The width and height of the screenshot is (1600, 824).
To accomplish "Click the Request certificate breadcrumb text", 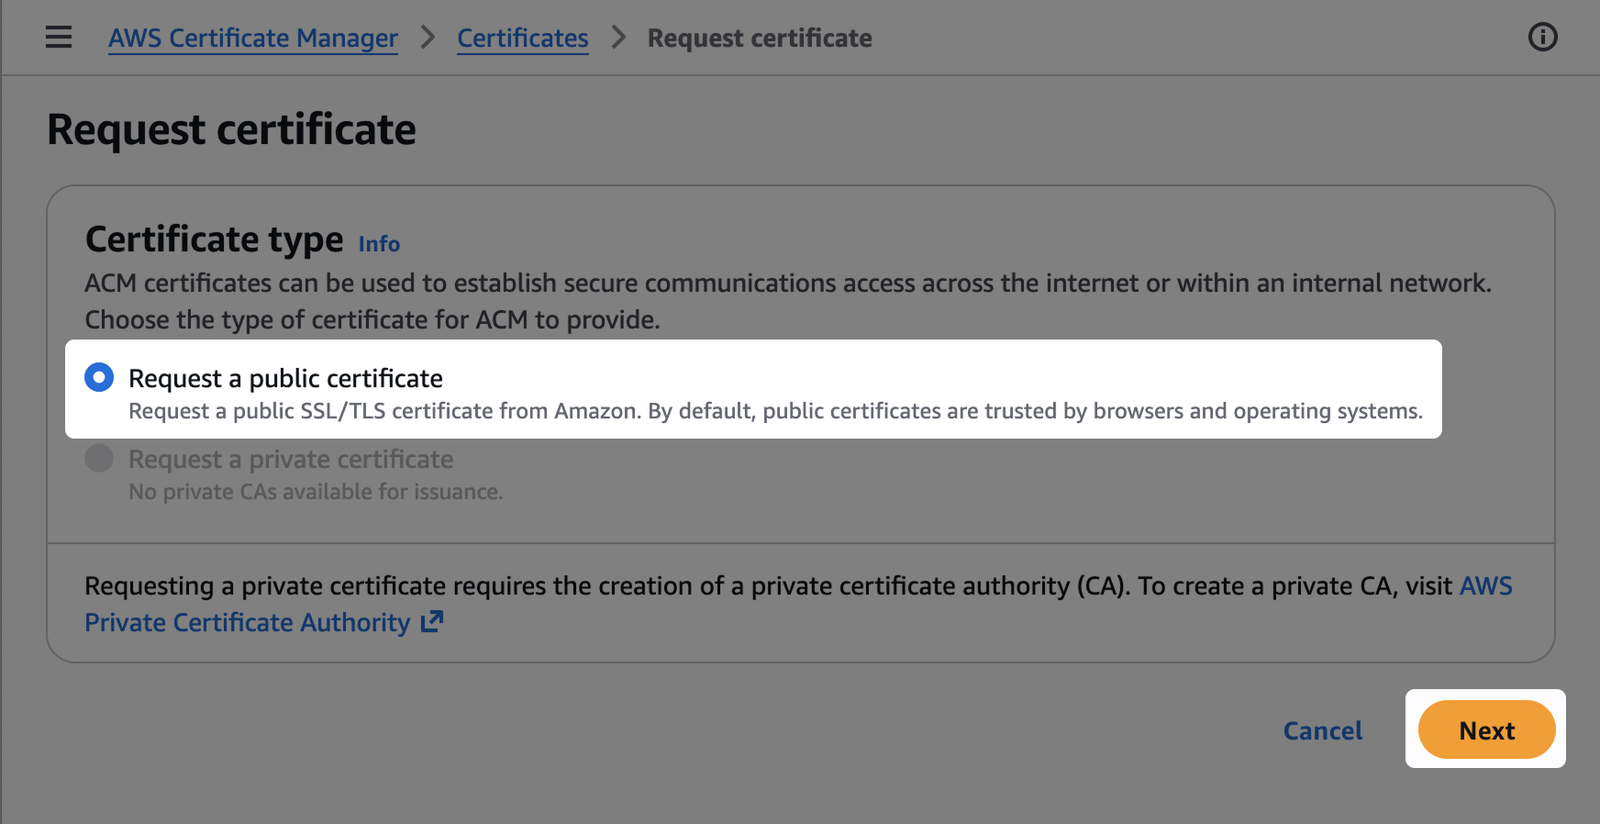I will click(759, 38).
